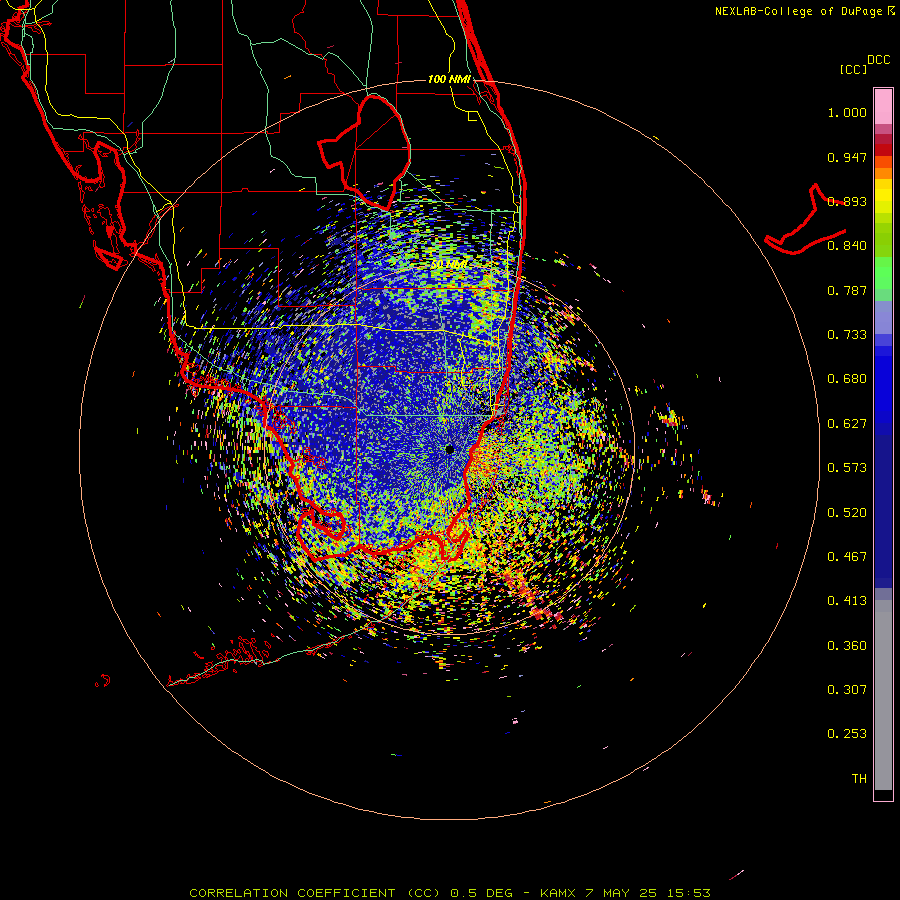900x900 pixels.
Task: Click the 0.5 DEG elevation text
Action: (x=481, y=893)
